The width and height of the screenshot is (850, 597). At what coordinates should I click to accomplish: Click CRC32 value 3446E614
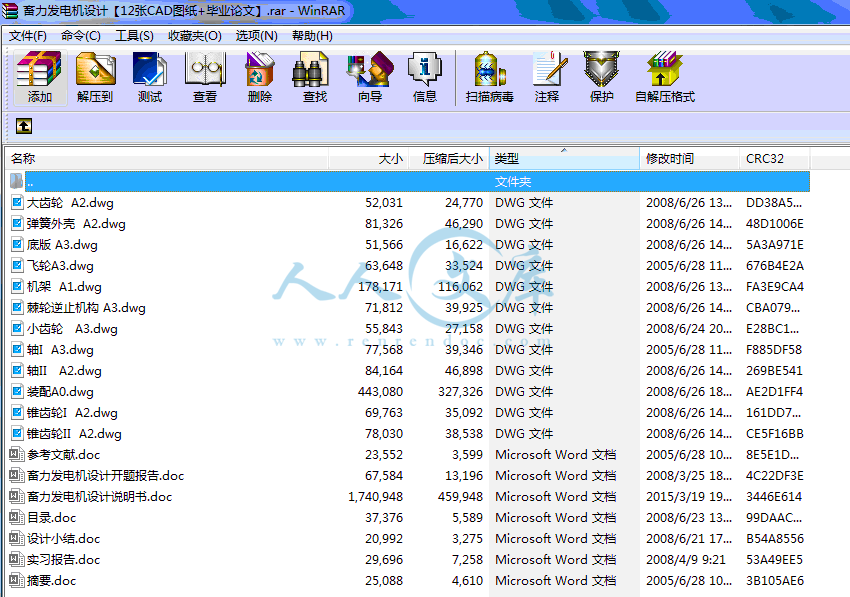[775, 497]
